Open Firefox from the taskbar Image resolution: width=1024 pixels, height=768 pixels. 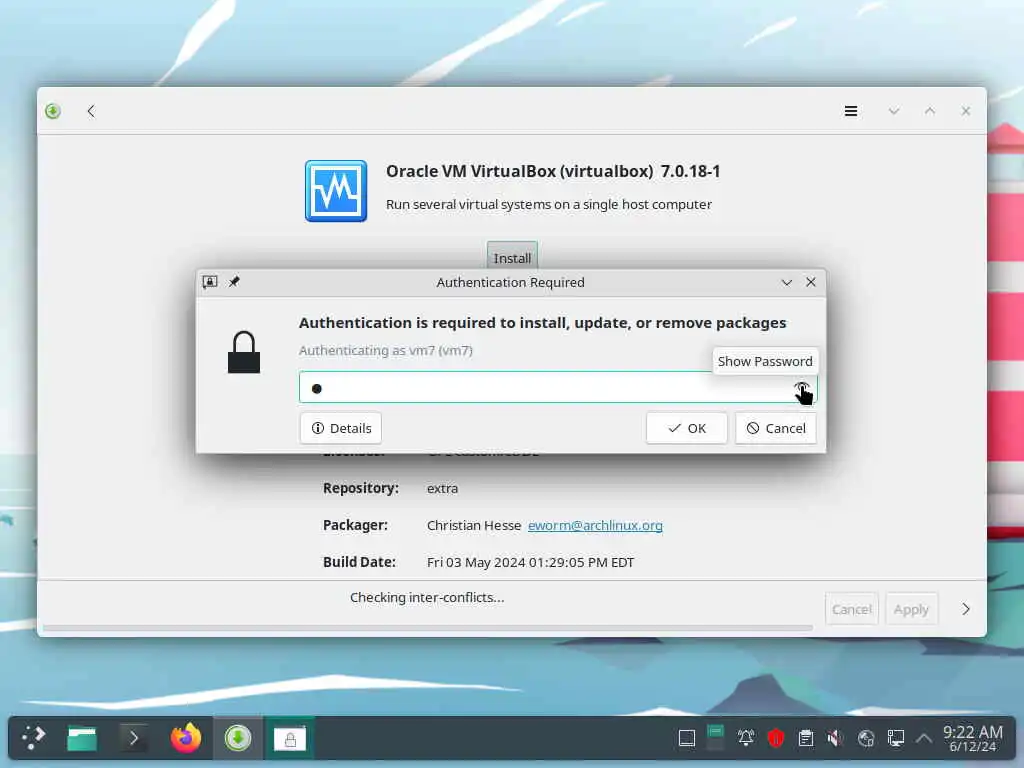pyautogui.click(x=185, y=738)
